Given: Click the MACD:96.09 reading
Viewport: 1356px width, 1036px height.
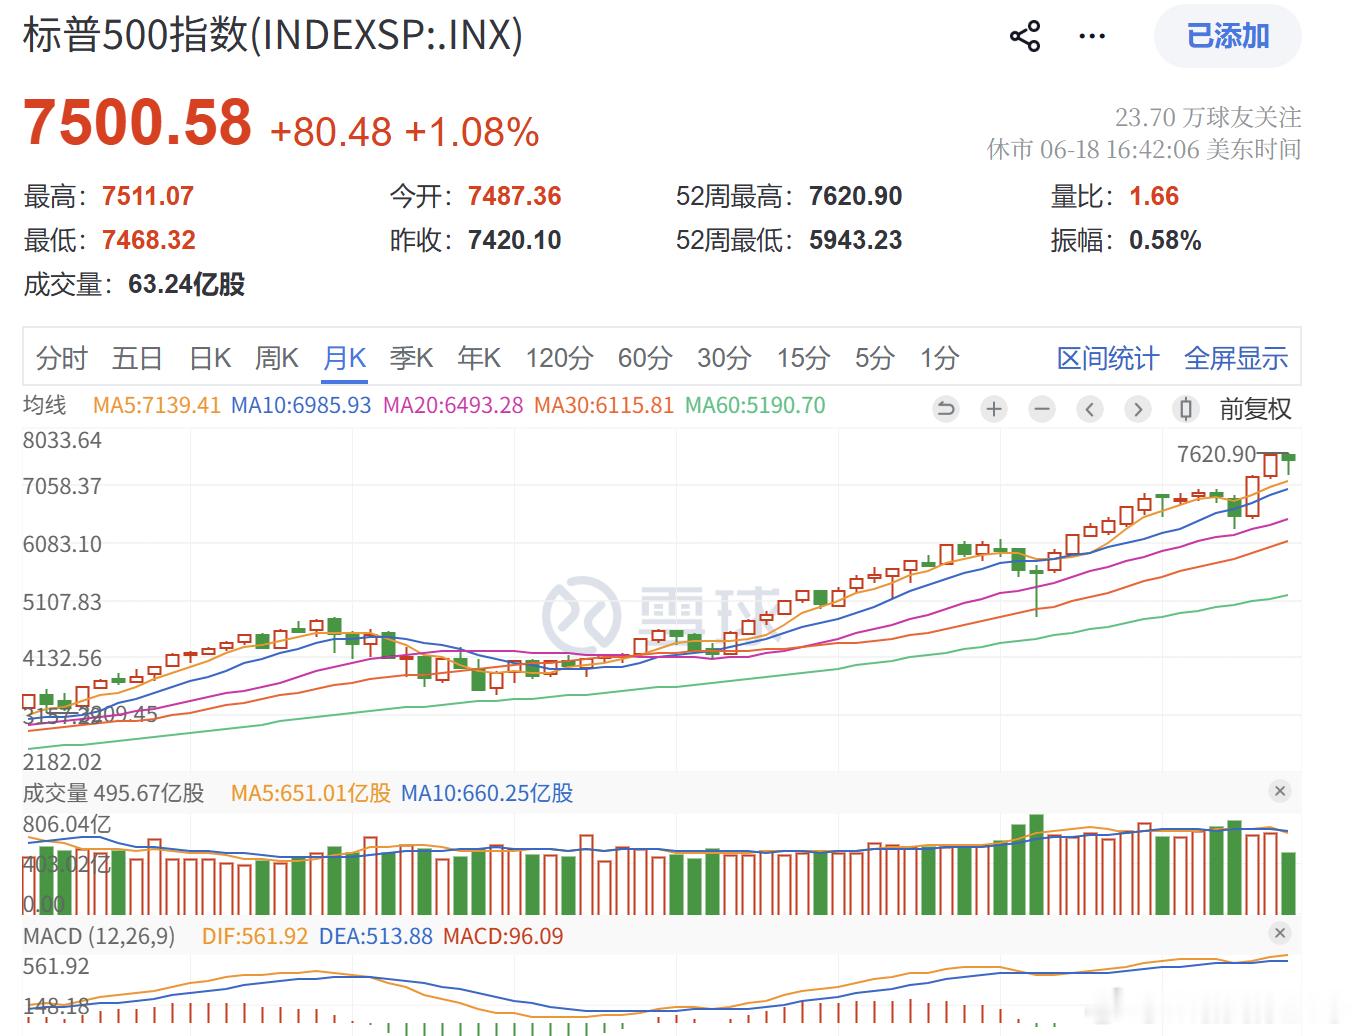Looking at the screenshot, I should (503, 936).
